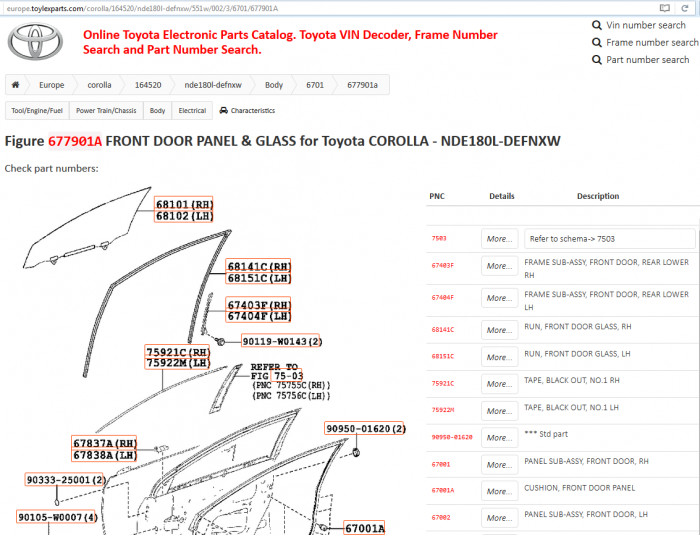Click the home icon in breadcrumb
Image resolution: width=700 pixels, height=535 pixels.
coord(16,85)
